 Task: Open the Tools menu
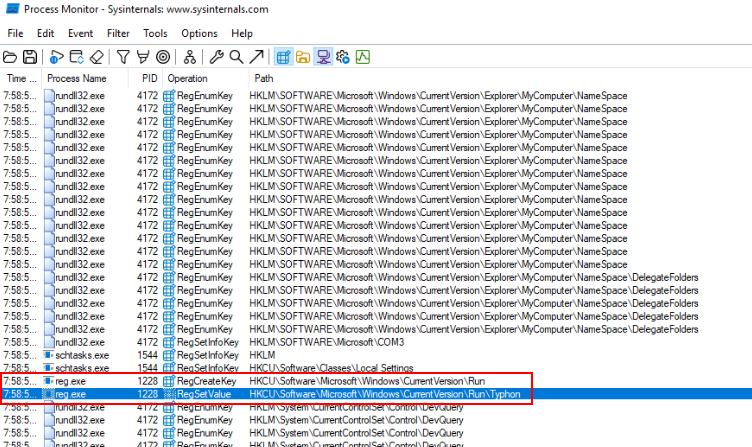pos(155,33)
